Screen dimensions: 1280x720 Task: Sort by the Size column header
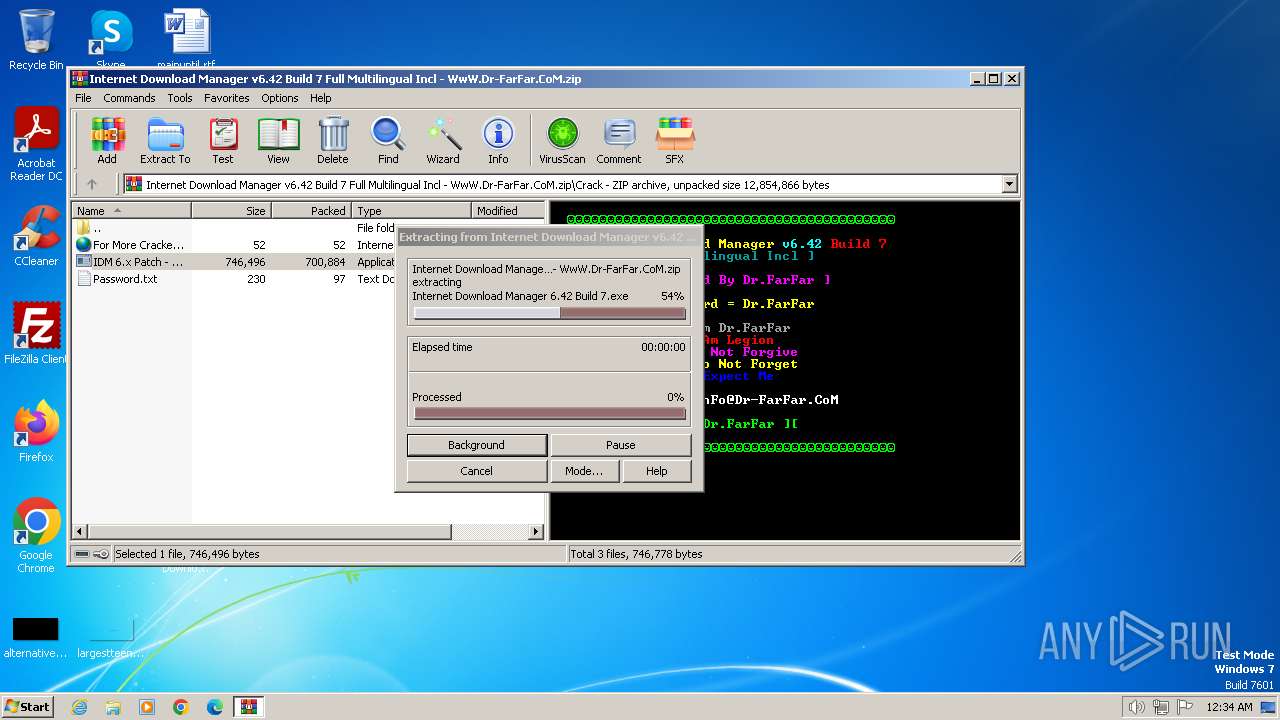pos(231,210)
